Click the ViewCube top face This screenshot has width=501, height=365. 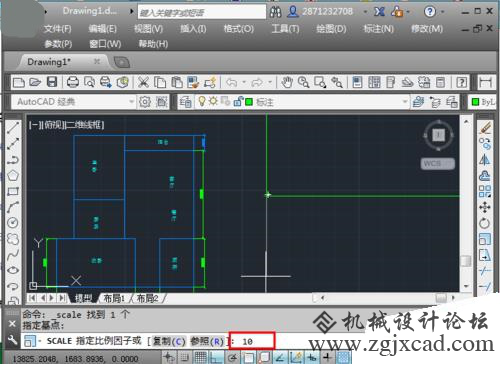click(x=439, y=135)
